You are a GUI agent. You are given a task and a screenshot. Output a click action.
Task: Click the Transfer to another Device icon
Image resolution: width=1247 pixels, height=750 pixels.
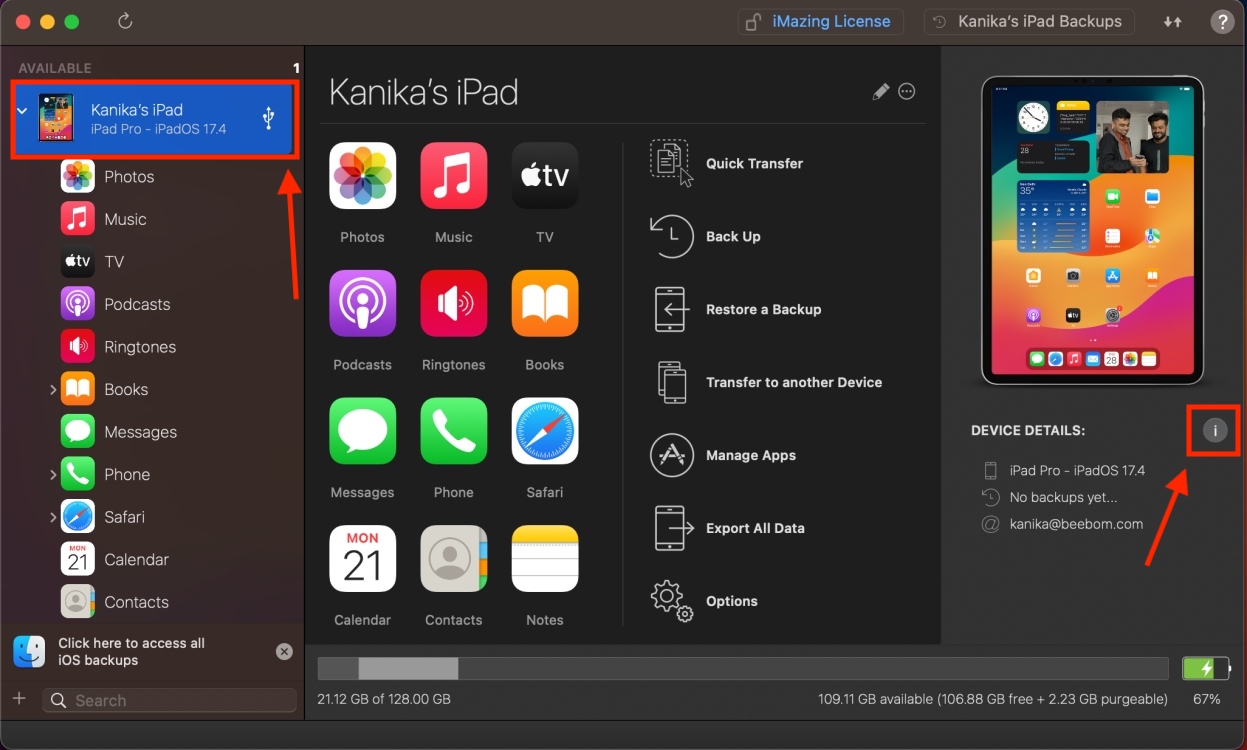pyautogui.click(x=671, y=382)
